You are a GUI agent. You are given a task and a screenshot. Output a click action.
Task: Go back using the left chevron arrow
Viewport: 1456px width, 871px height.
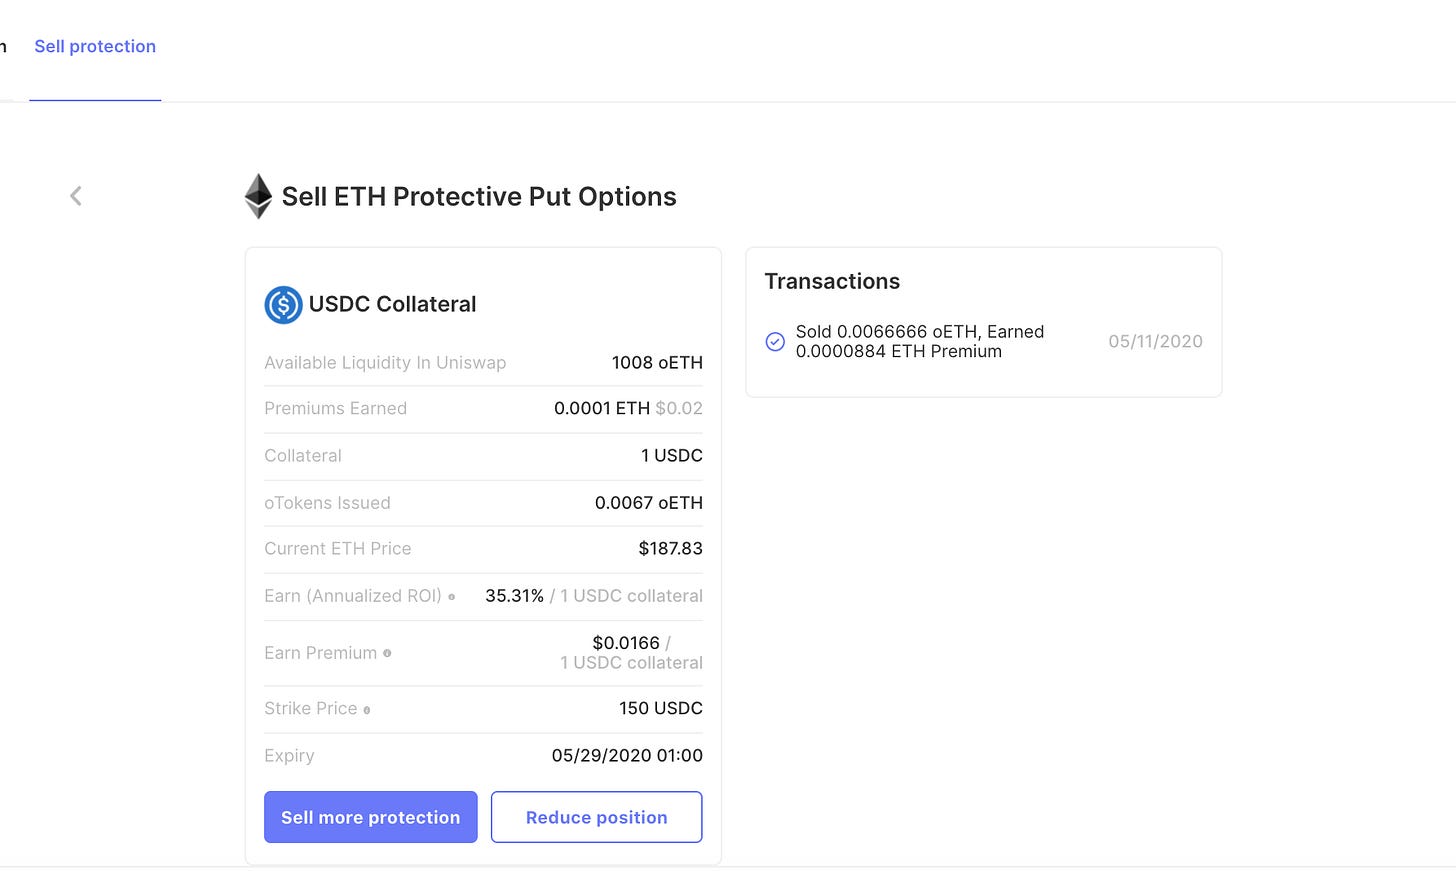[x=76, y=196]
